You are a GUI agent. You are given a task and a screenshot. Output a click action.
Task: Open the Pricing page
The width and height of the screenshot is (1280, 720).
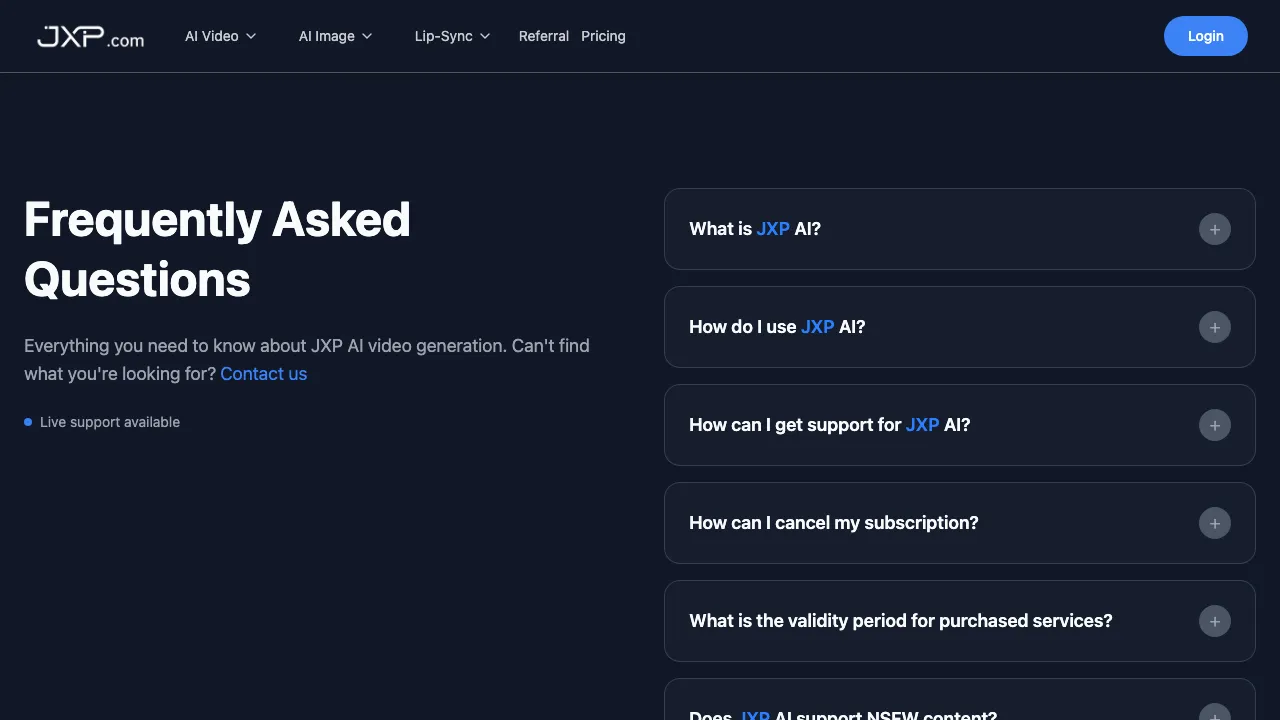point(603,36)
